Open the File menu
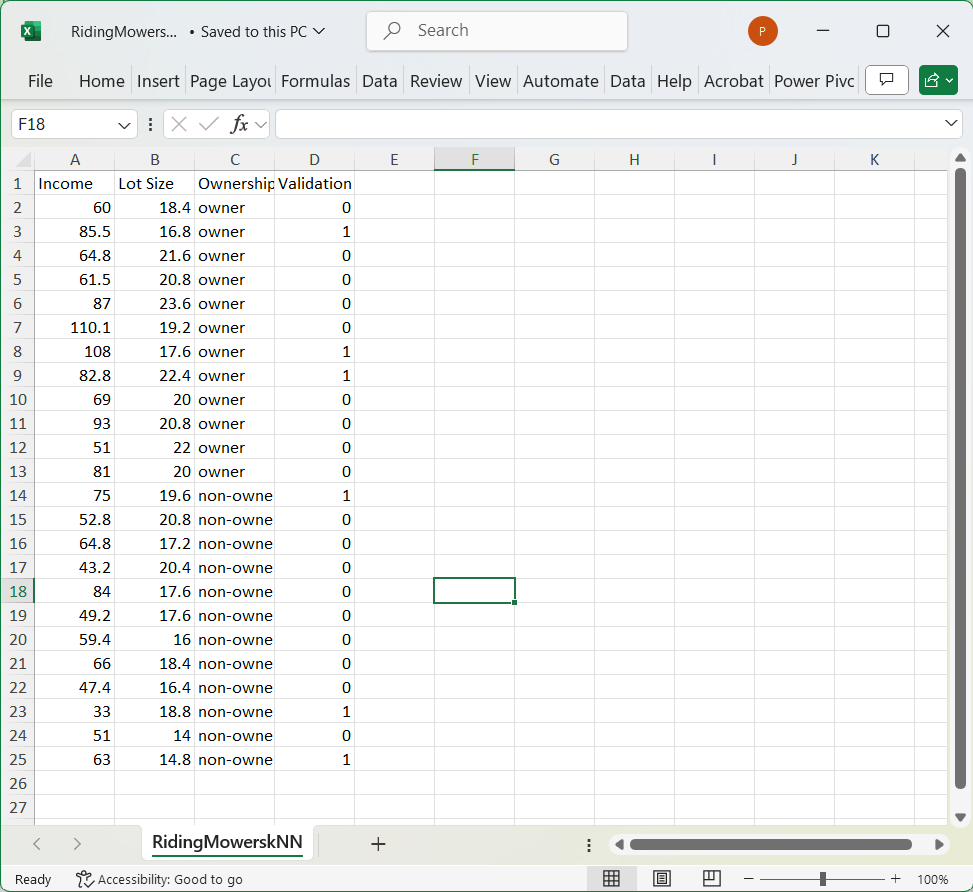The image size is (973, 892). (x=40, y=80)
